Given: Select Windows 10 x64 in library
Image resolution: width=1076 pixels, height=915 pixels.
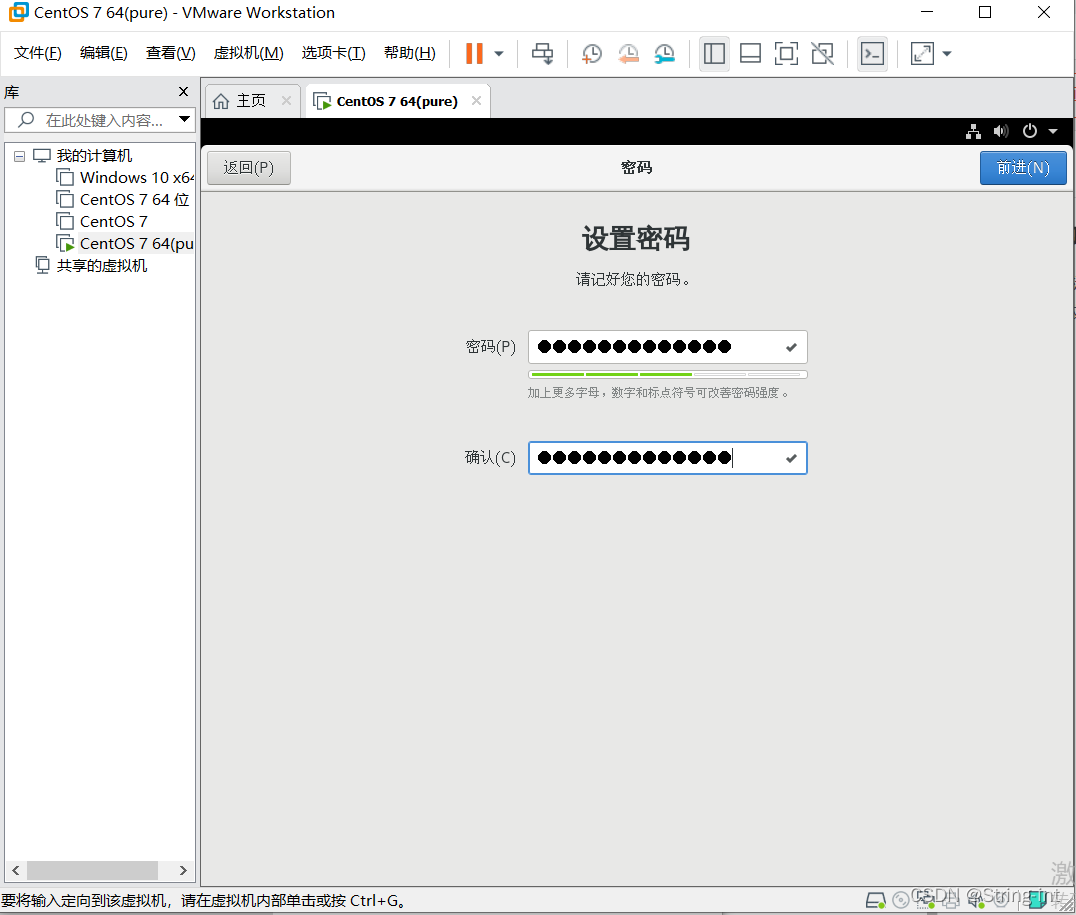Looking at the screenshot, I should (136, 178).
